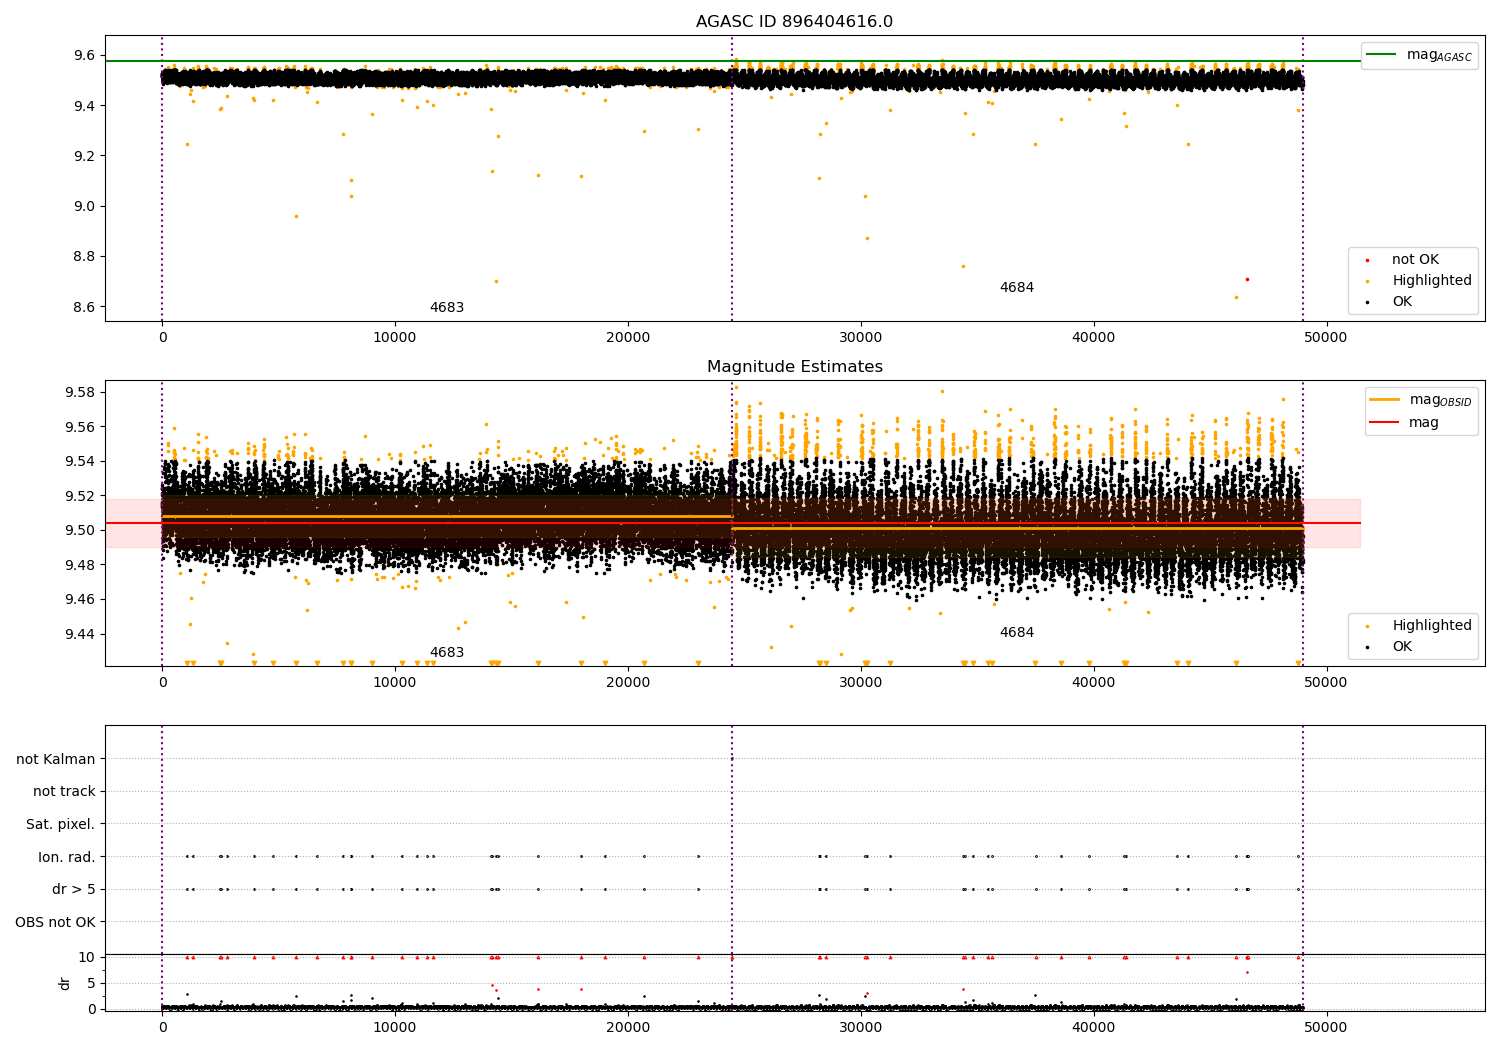Select the 'not track' row label

pyautogui.click(x=64, y=792)
